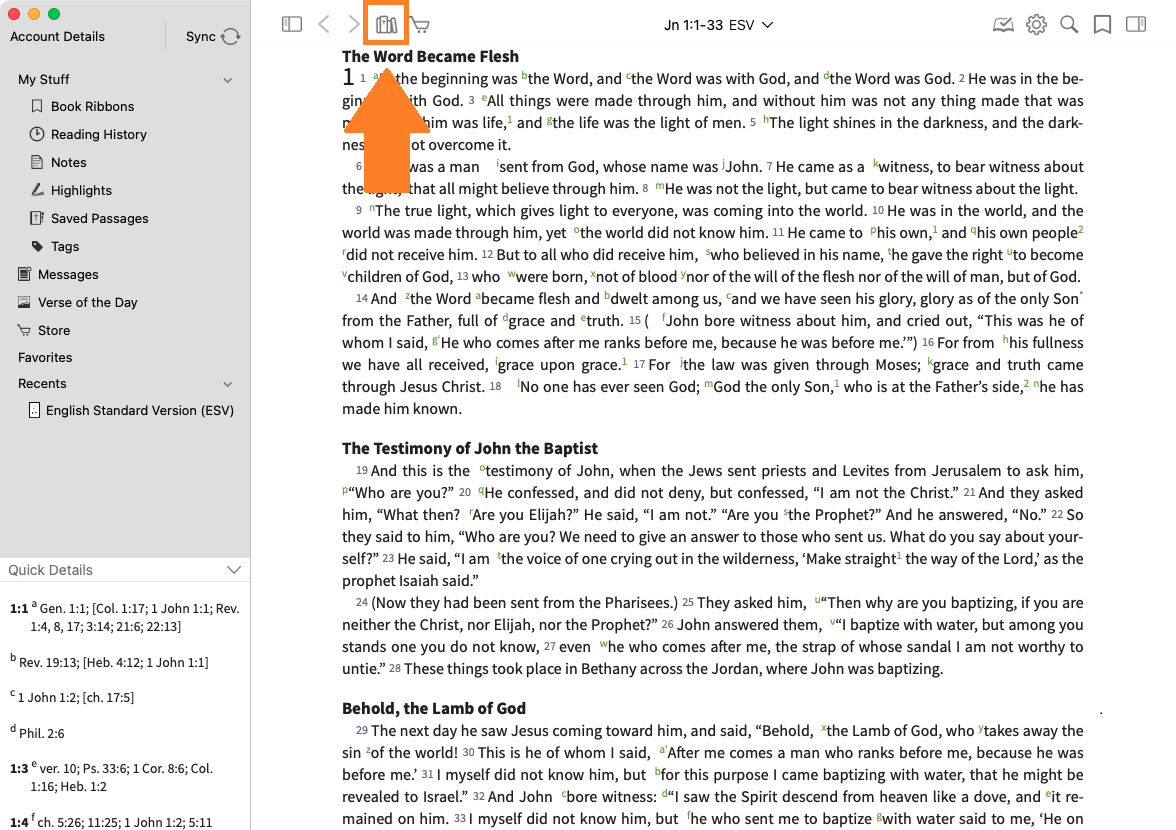Collapse the Quick Details panel
The width and height of the screenshot is (1176, 830).
point(234,570)
